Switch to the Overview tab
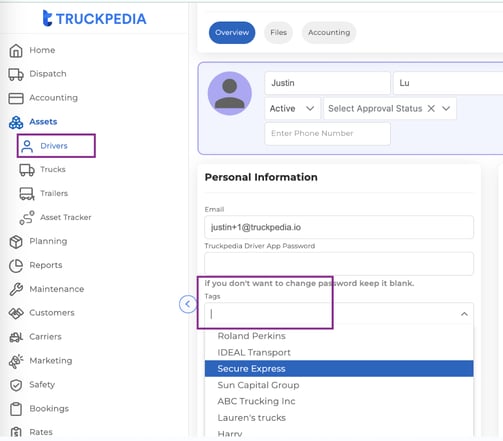The image size is (503, 441). (232, 32)
